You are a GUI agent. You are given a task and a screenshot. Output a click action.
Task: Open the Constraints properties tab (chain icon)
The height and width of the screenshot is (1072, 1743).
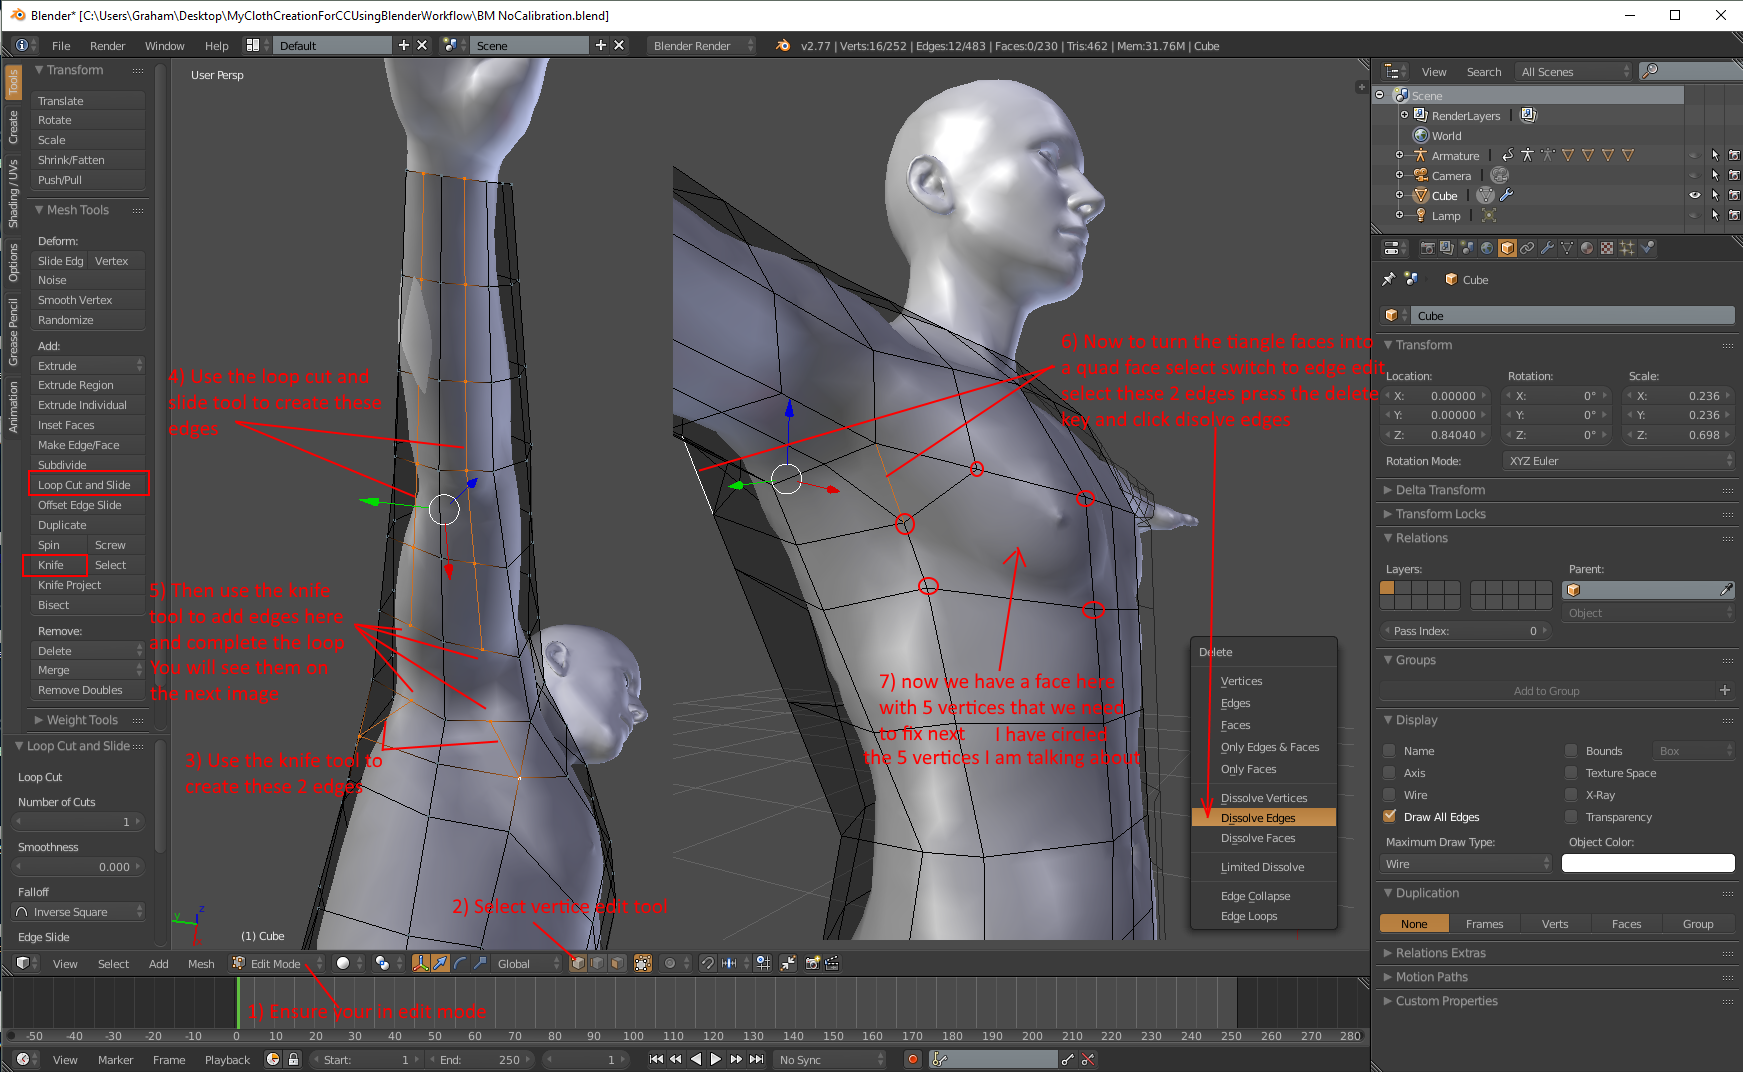[x=1527, y=248]
